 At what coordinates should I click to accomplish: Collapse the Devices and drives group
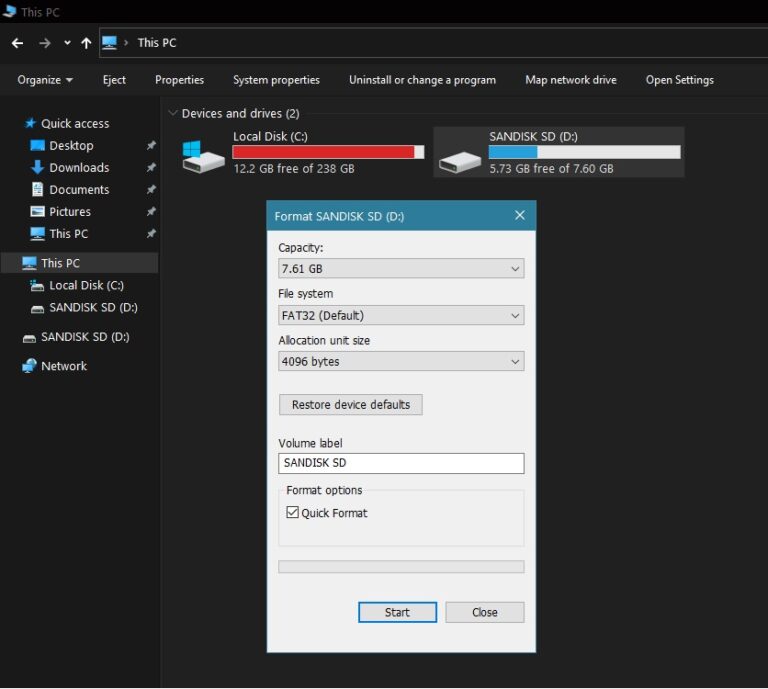[174, 114]
